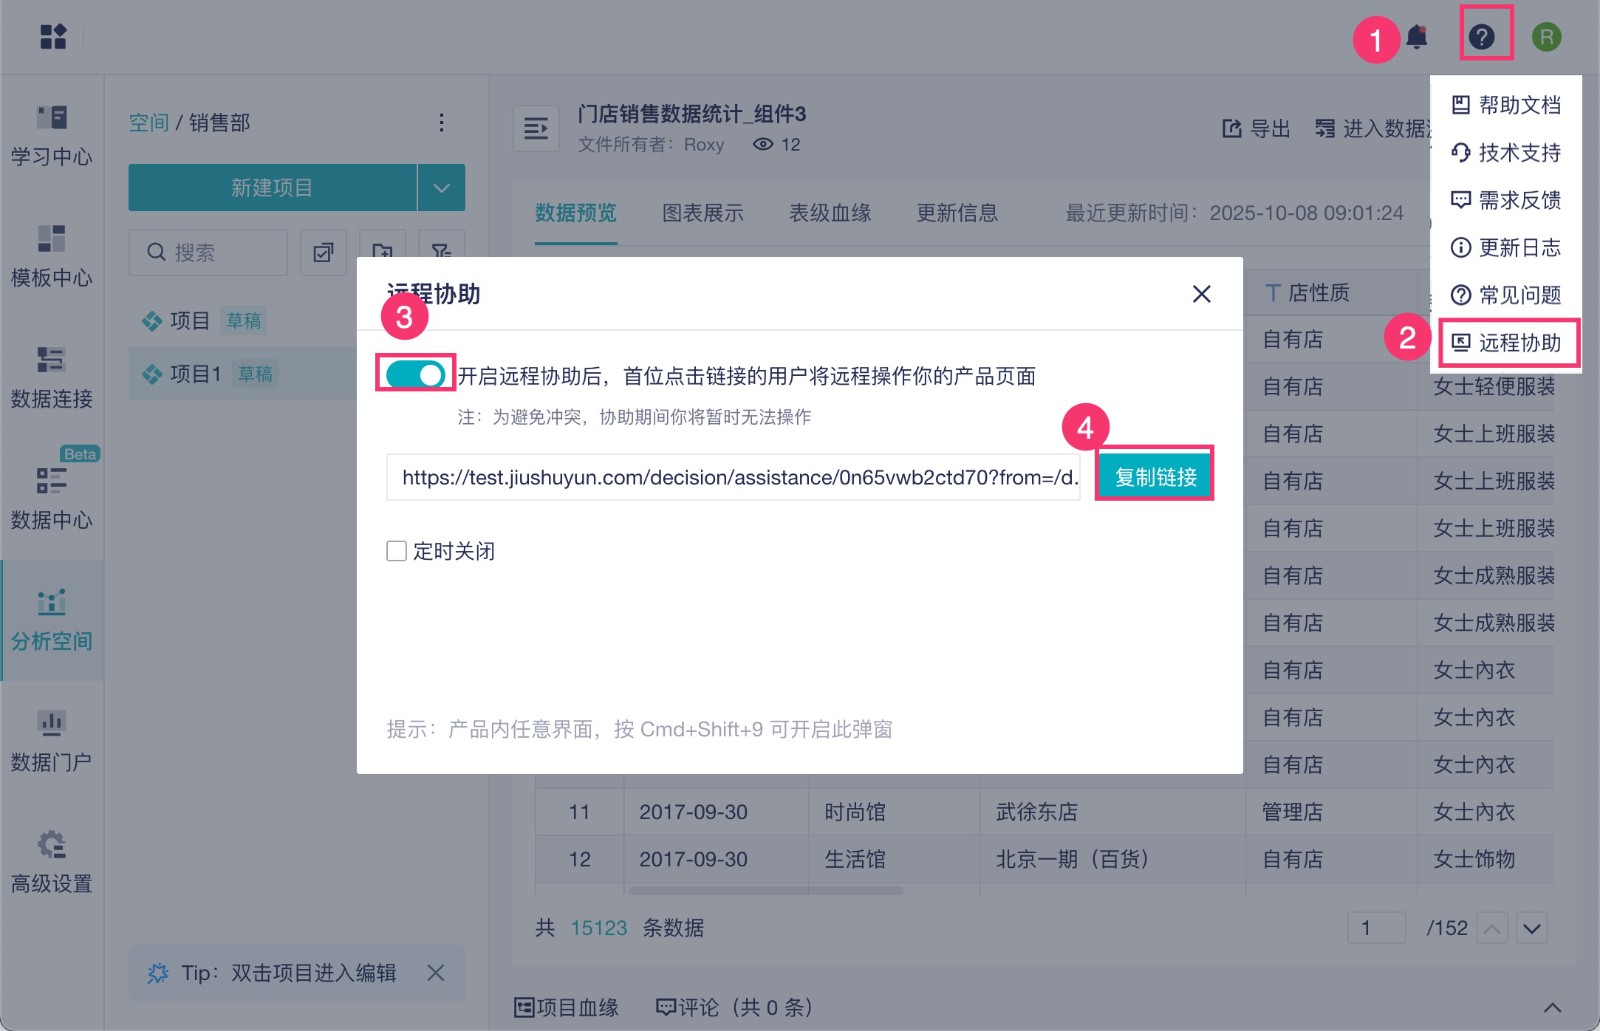Switch to the 数据预览 tab
The image size is (1600, 1031).
tap(576, 213)
